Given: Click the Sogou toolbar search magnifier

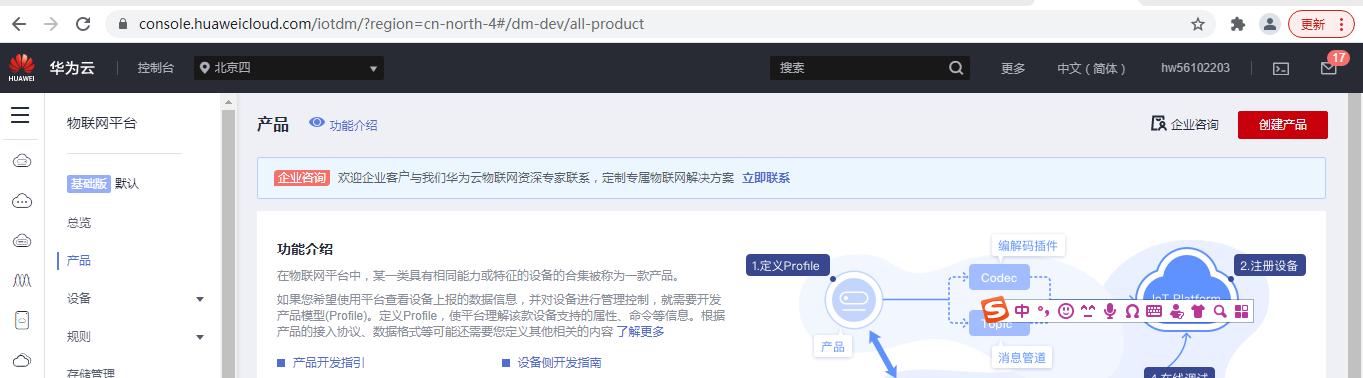Looking at the screenshot, I should pyautogui.click(x=1220, y=311).
